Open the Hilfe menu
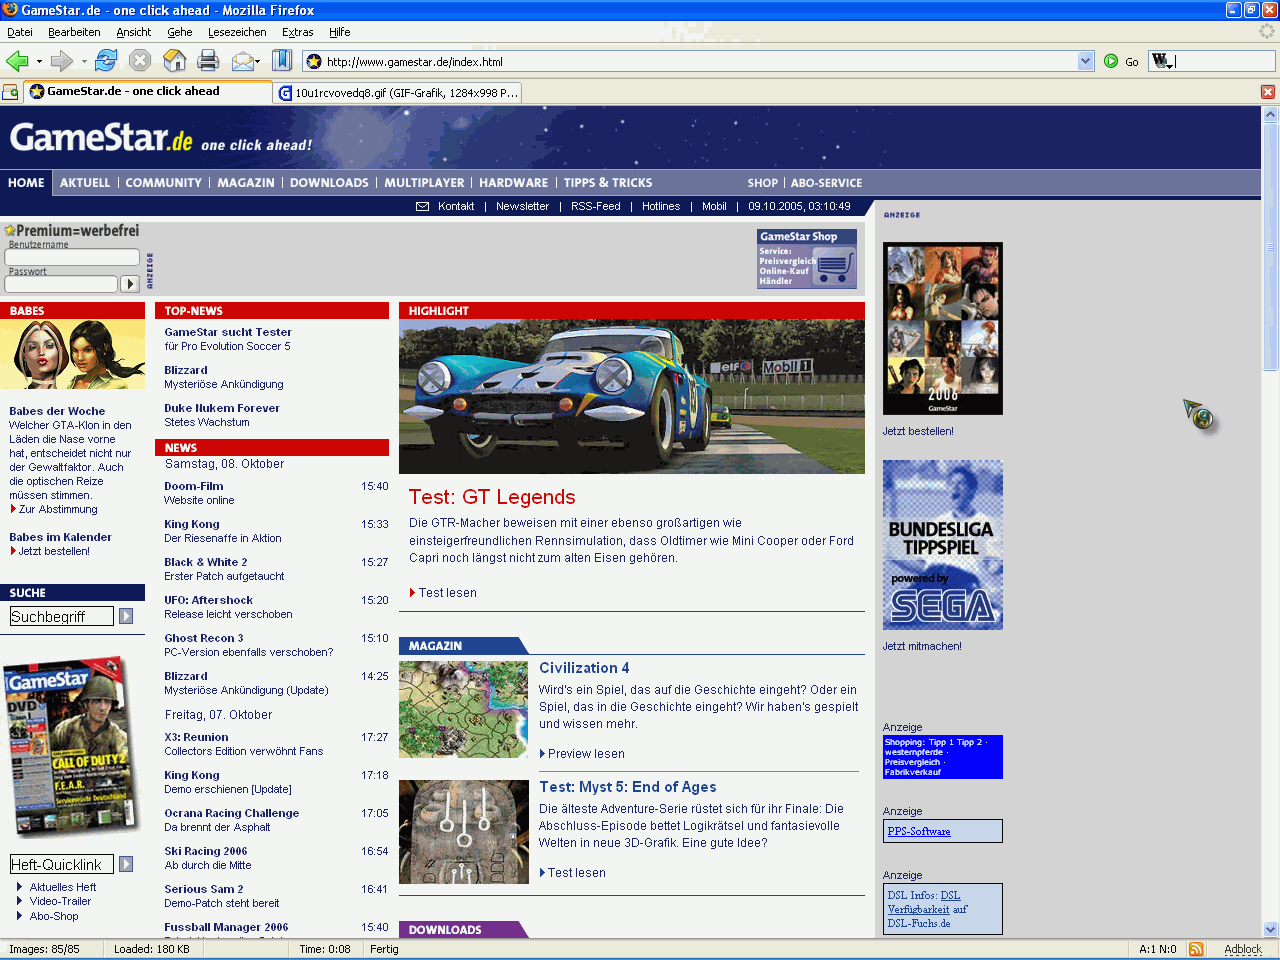 pos(340,32)
